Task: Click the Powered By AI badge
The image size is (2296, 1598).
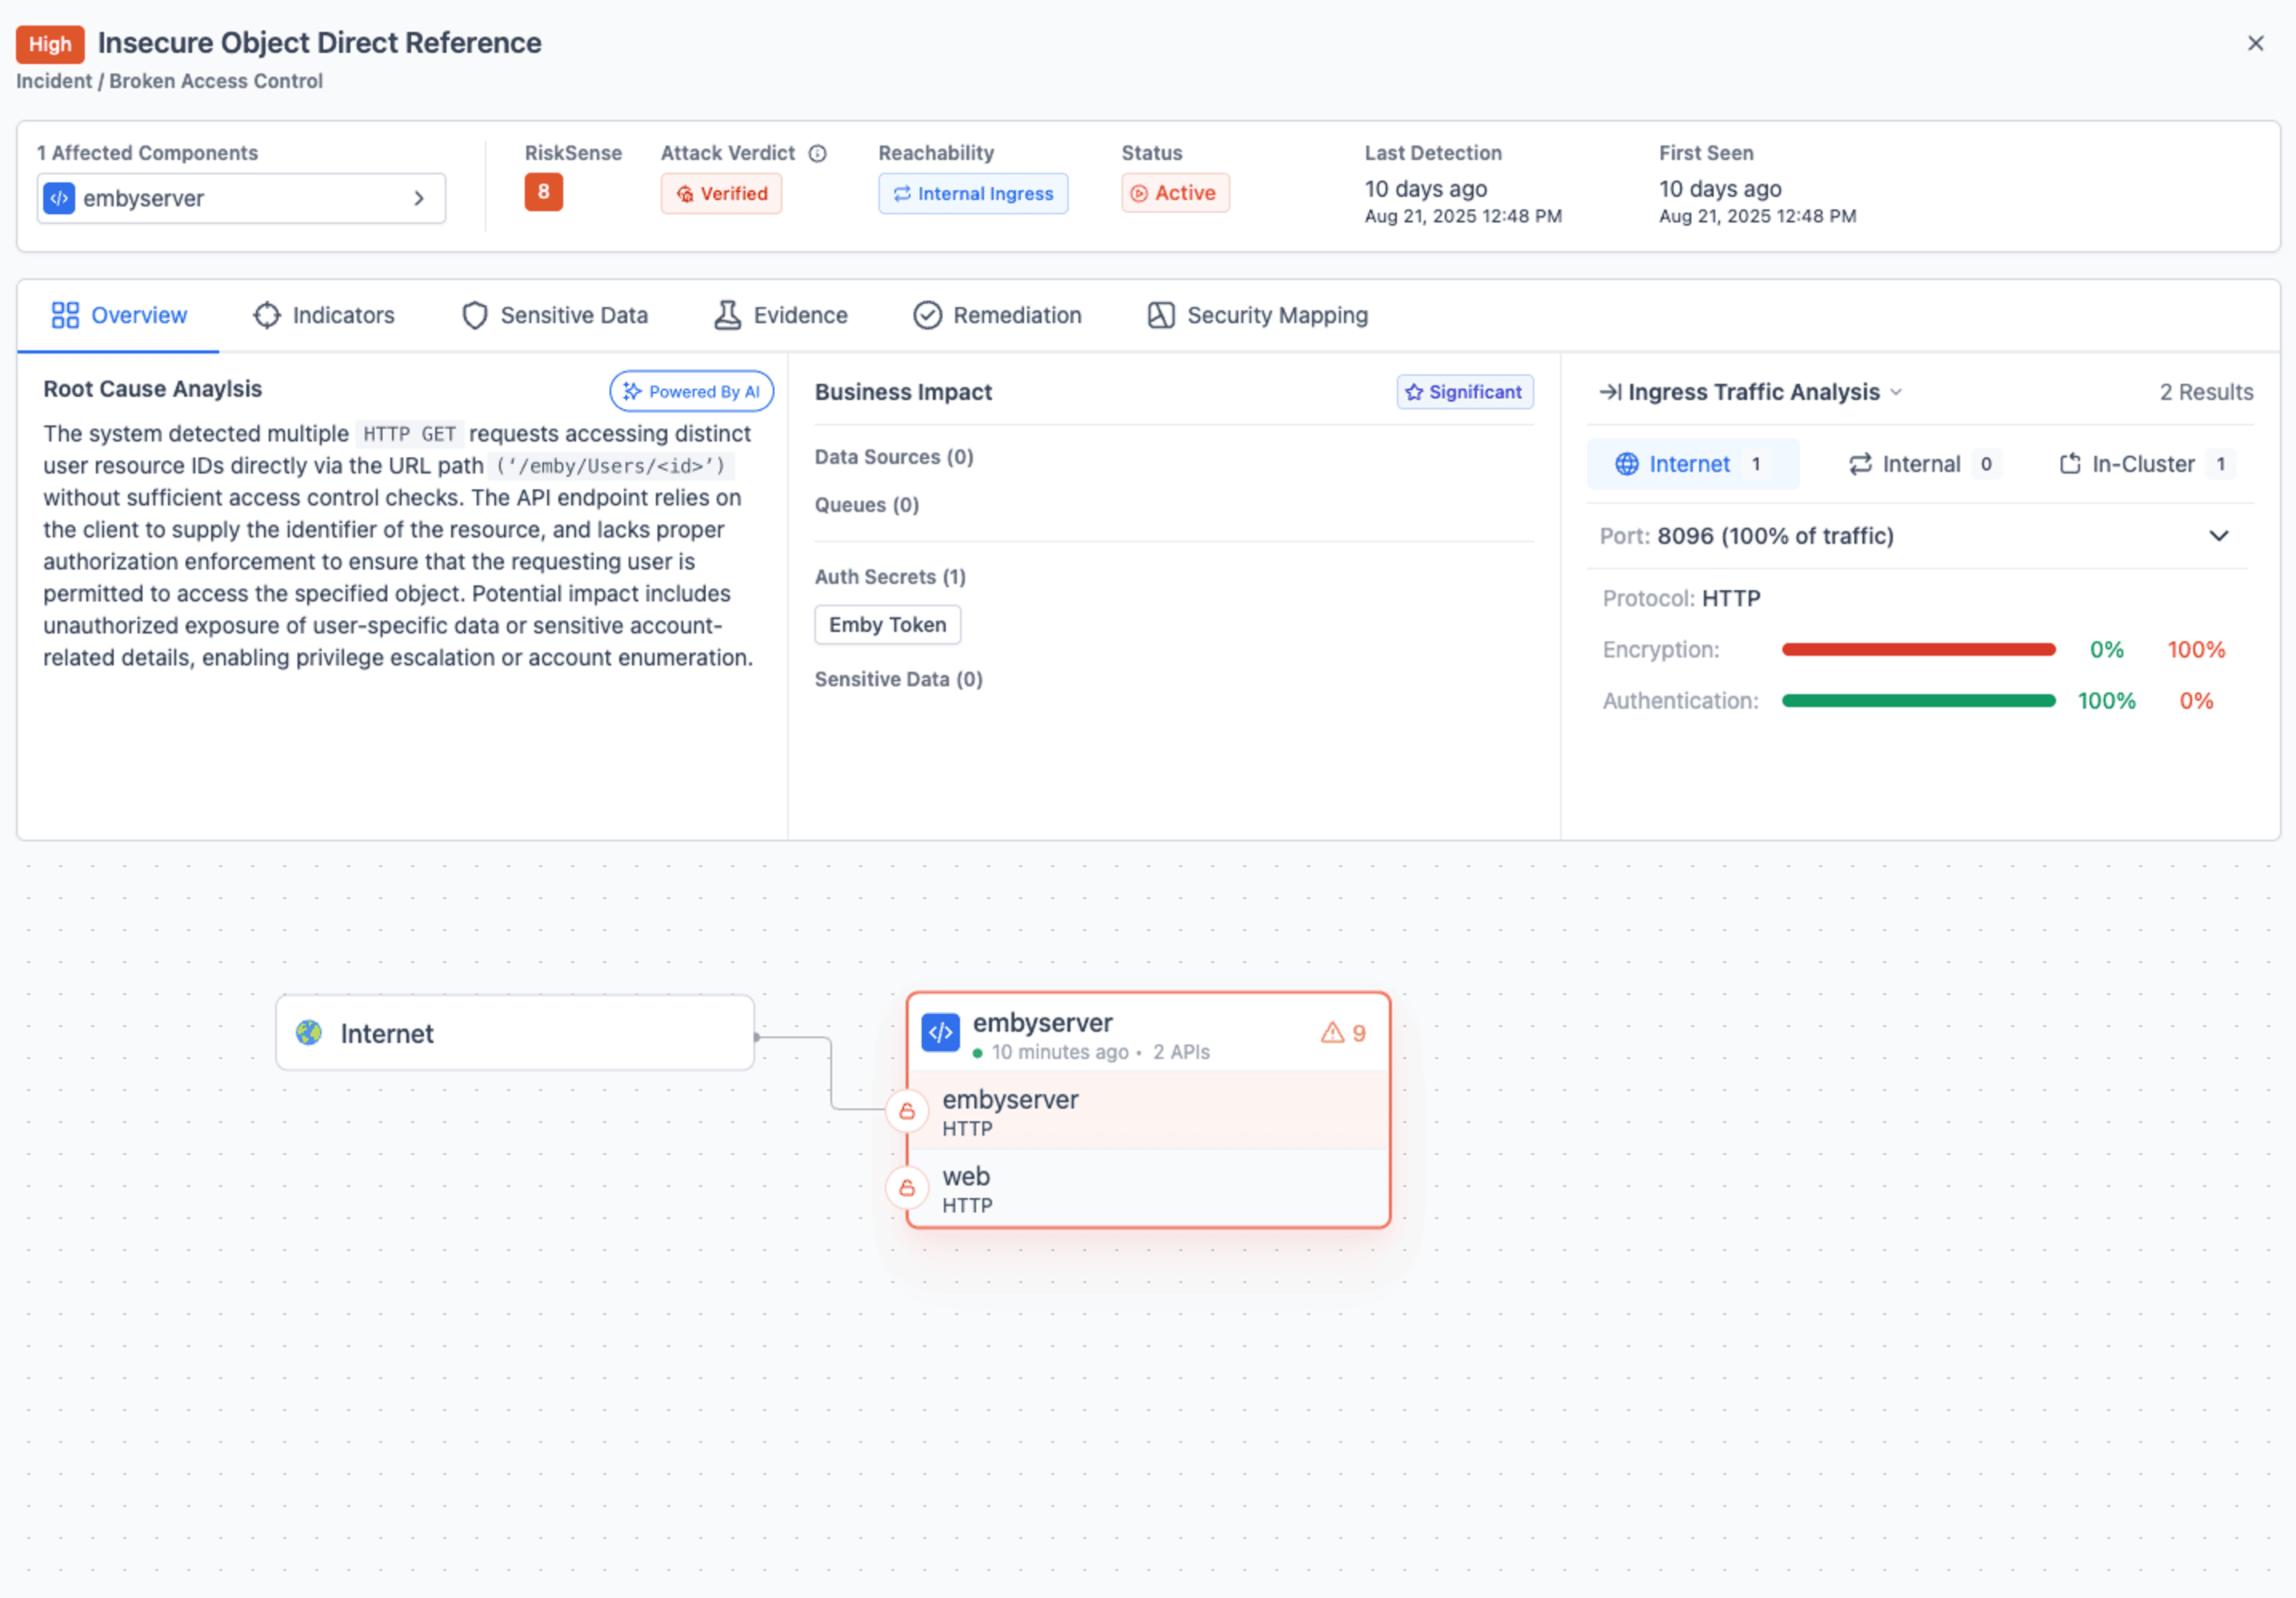Action: click(x=691, y=392)
